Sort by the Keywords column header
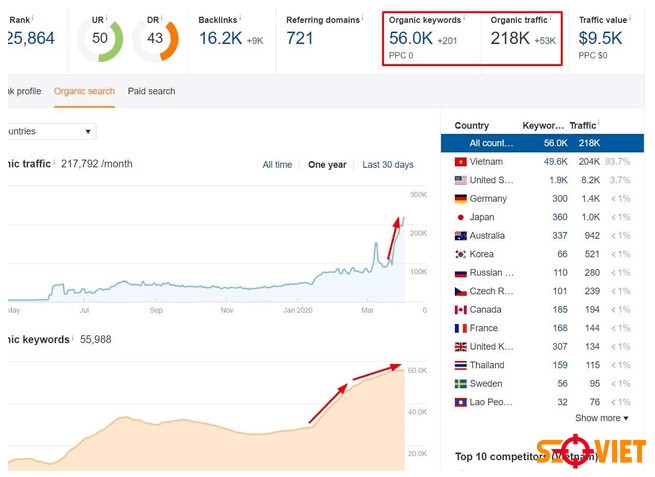655x477 pixels. 543,125
